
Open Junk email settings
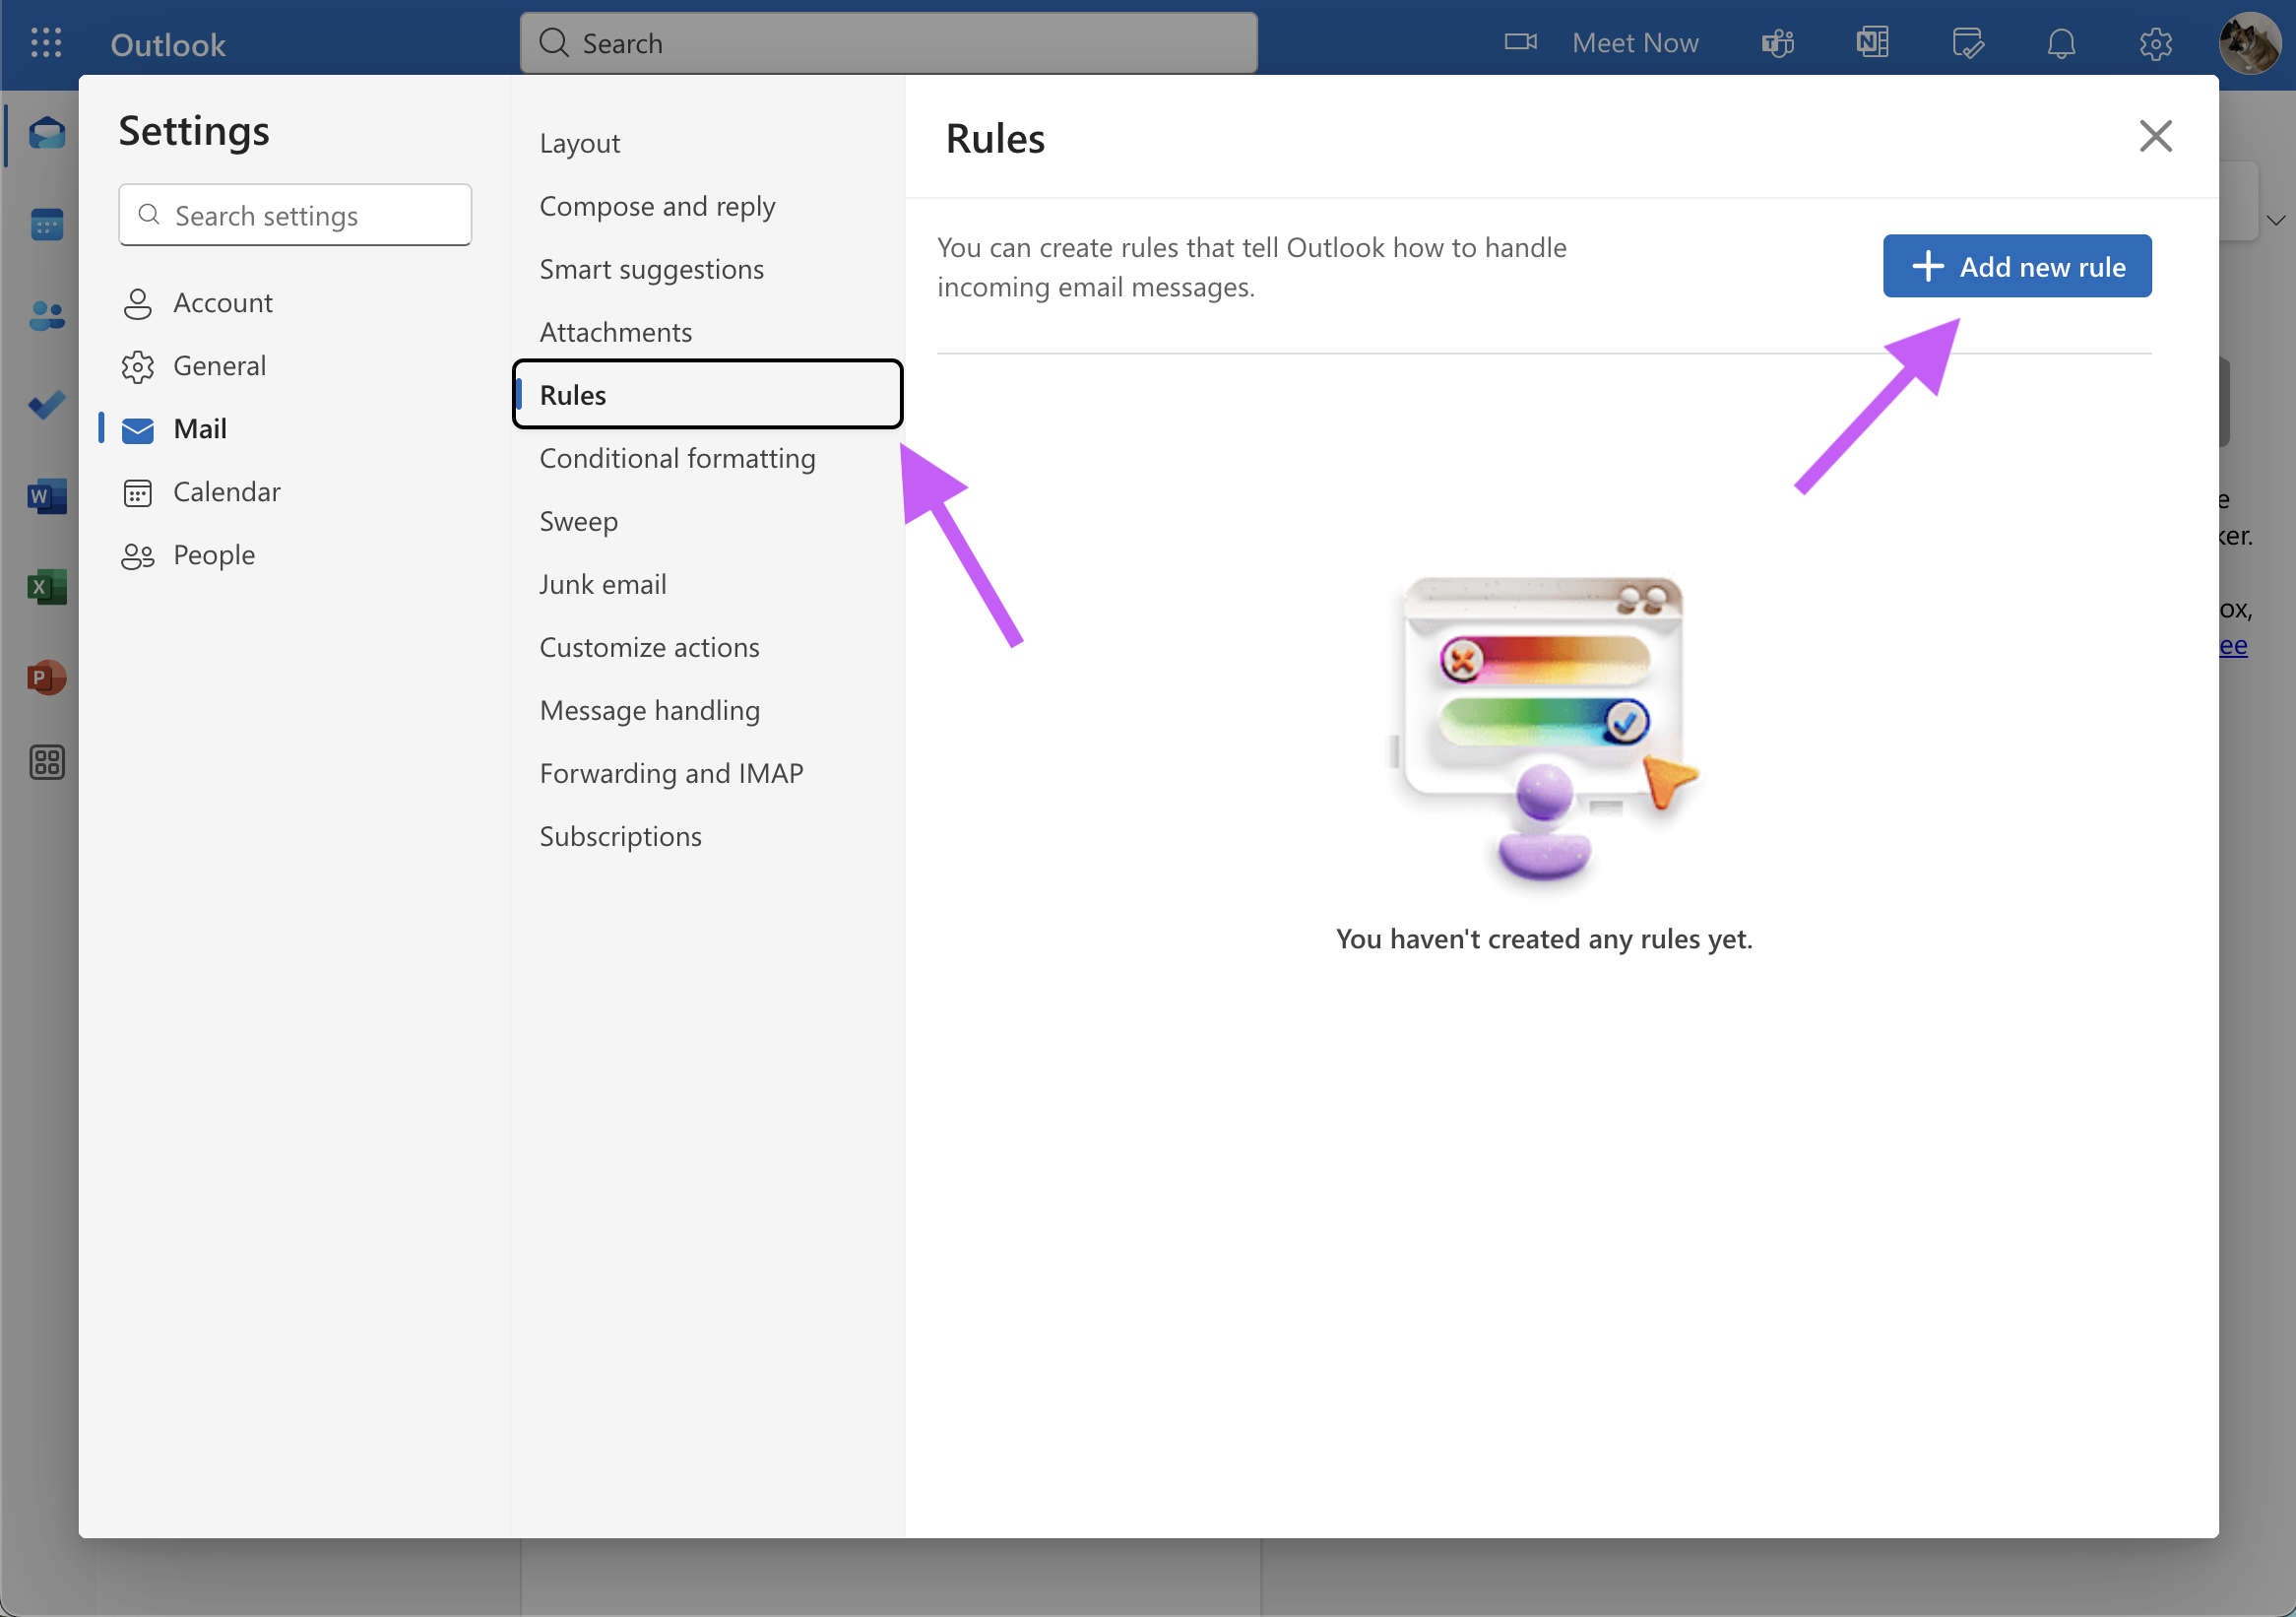tap(602, 584)
